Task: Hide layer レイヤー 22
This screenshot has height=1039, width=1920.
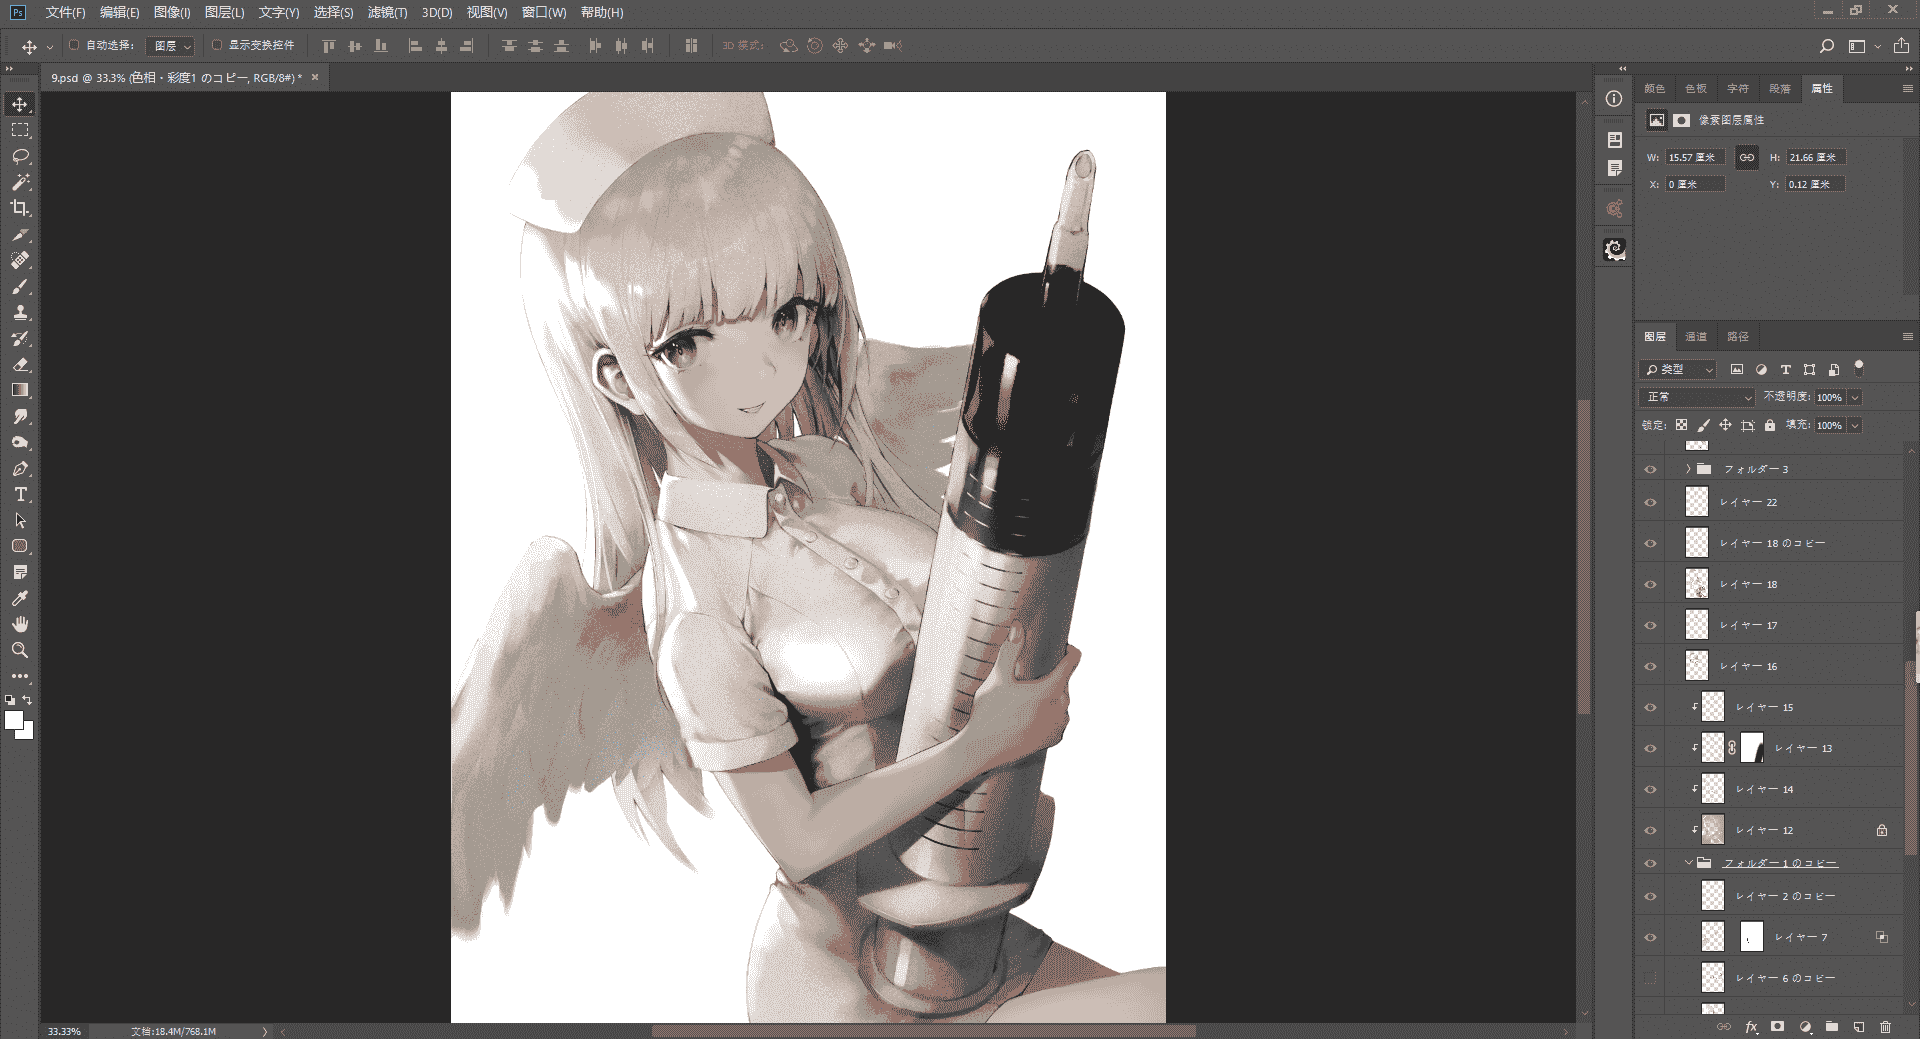Action: coord(1650,502)
